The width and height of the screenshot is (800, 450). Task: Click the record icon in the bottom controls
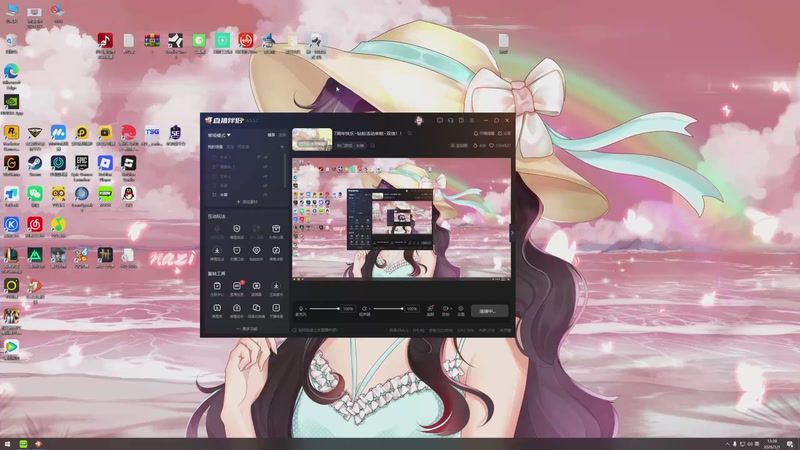[445, 309]
